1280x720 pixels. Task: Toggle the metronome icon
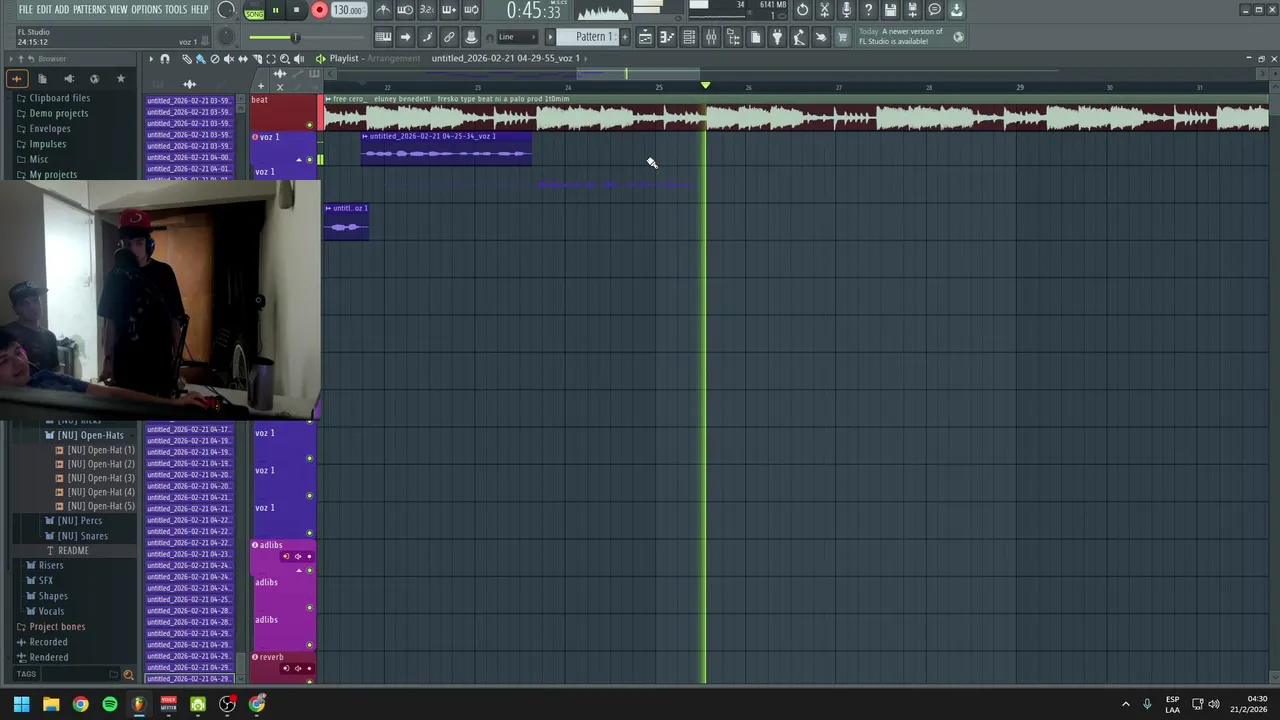(383, 10)
